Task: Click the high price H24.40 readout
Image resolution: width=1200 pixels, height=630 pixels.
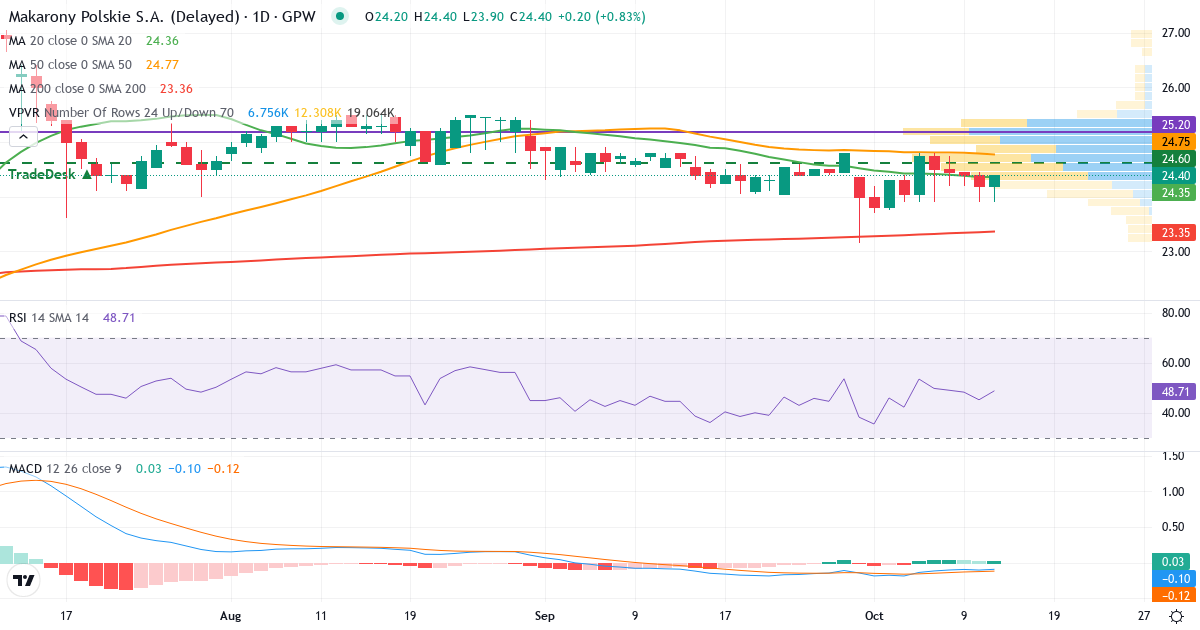Action: [435, 17]
